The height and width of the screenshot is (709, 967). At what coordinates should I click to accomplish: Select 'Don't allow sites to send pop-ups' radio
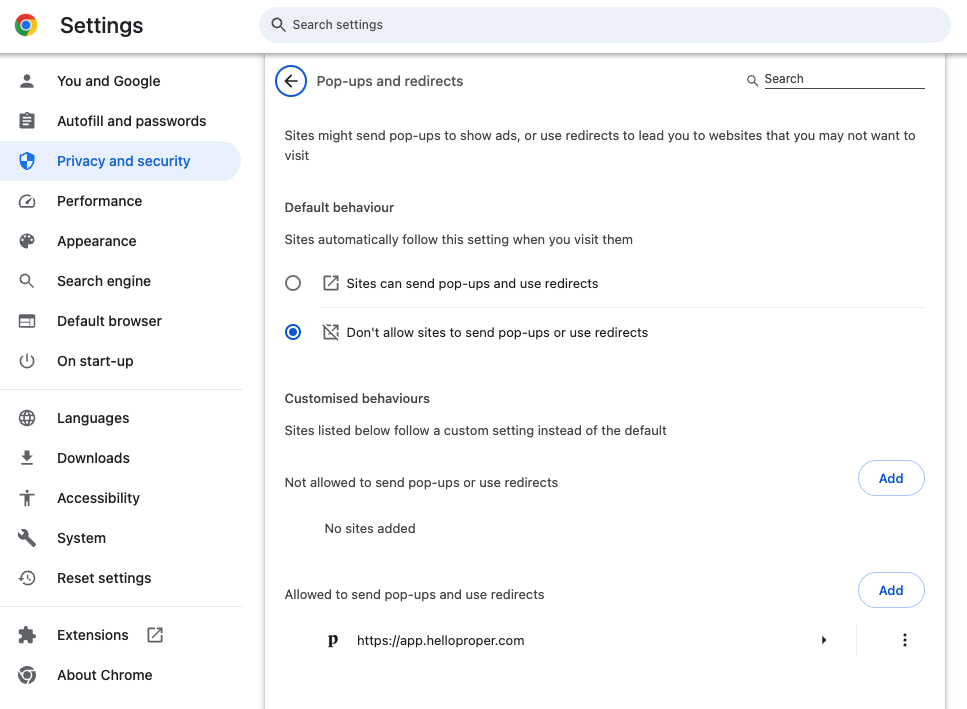pyautogui.click(x=293, y=332)
